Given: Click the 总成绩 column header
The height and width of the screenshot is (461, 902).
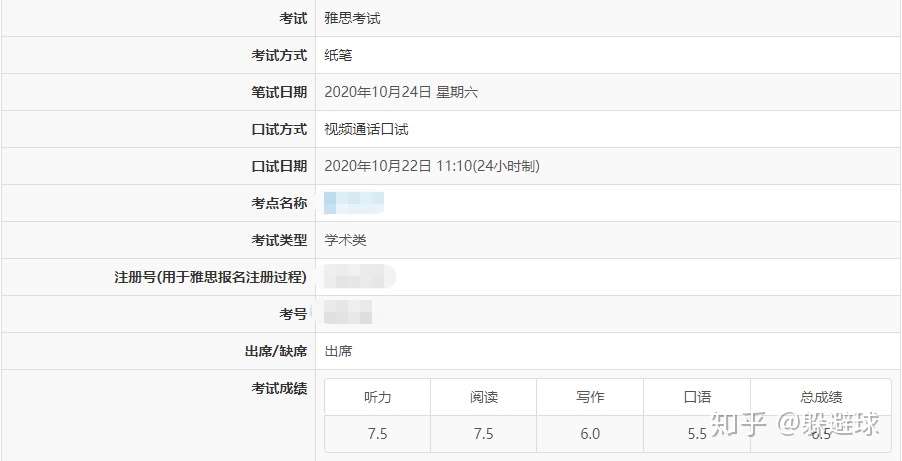Looking at the screenshot, I should [x=821, y=397].
